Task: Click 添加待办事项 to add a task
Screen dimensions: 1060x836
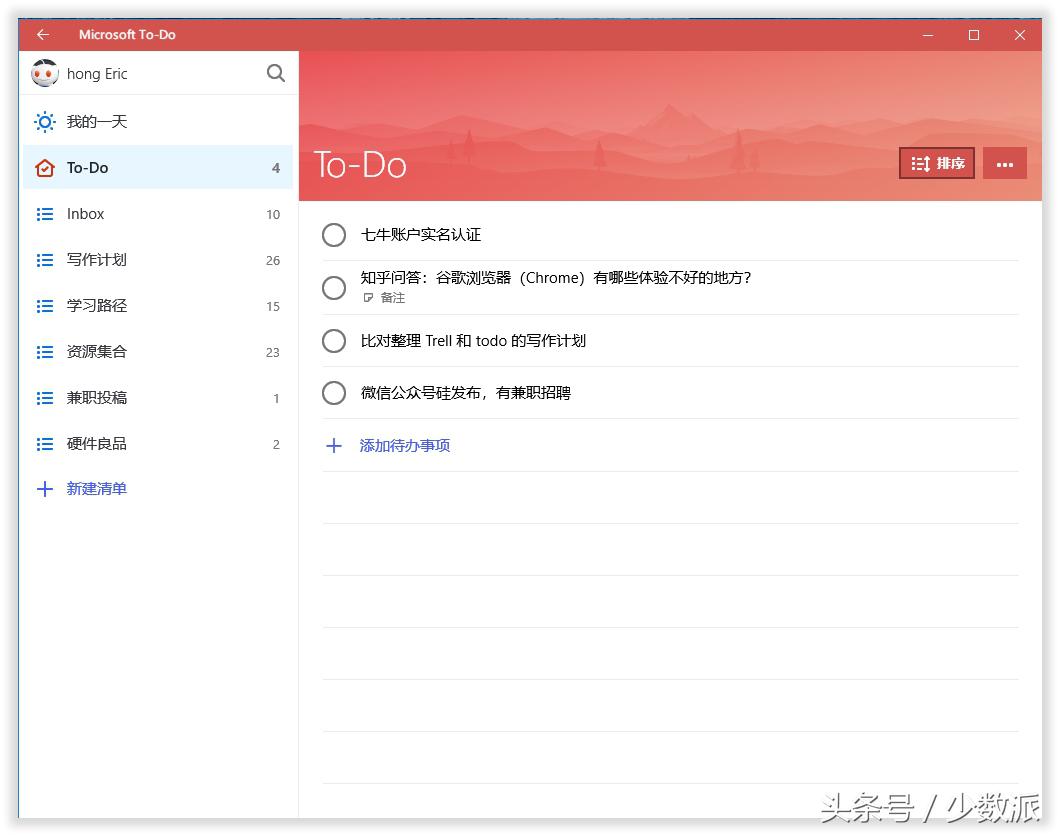Action: point(405,445)
